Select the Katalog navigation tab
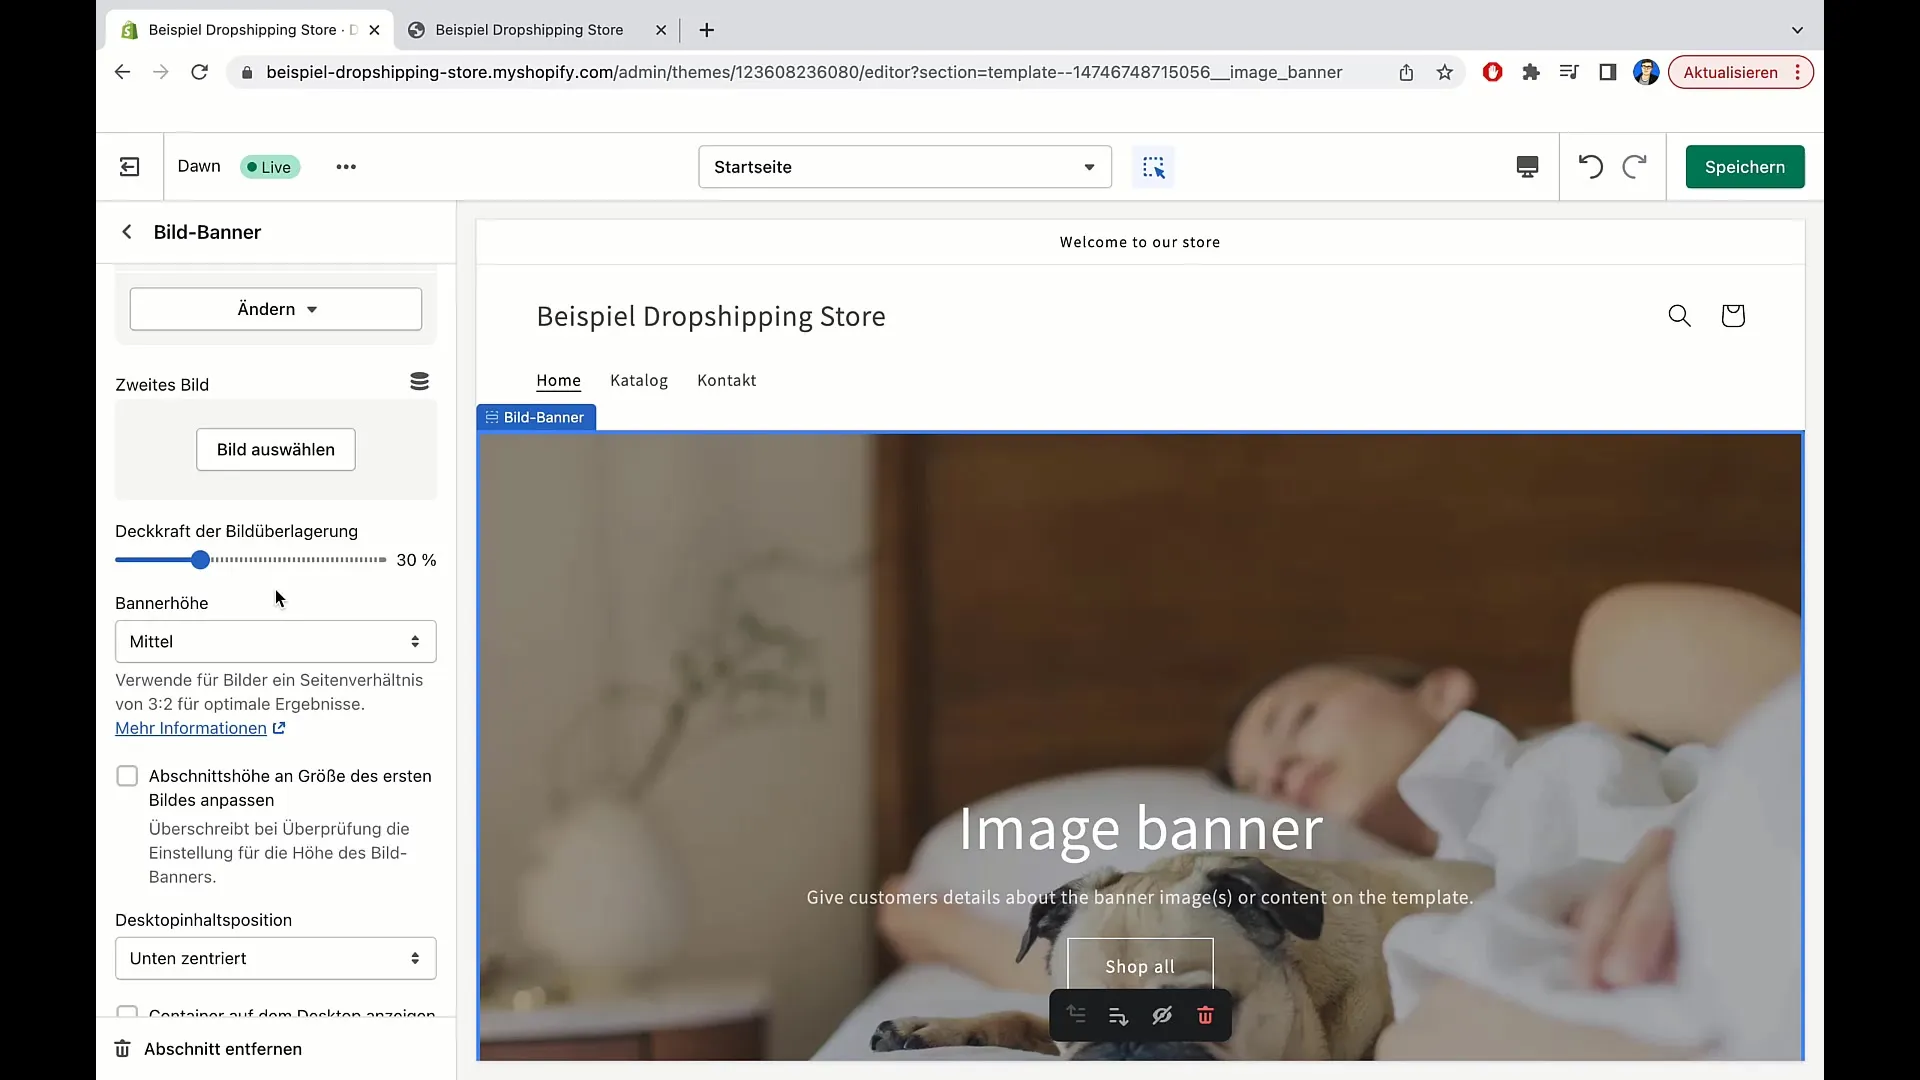This screenshot has width=1920, height=1080. click(x=638, y=380)
